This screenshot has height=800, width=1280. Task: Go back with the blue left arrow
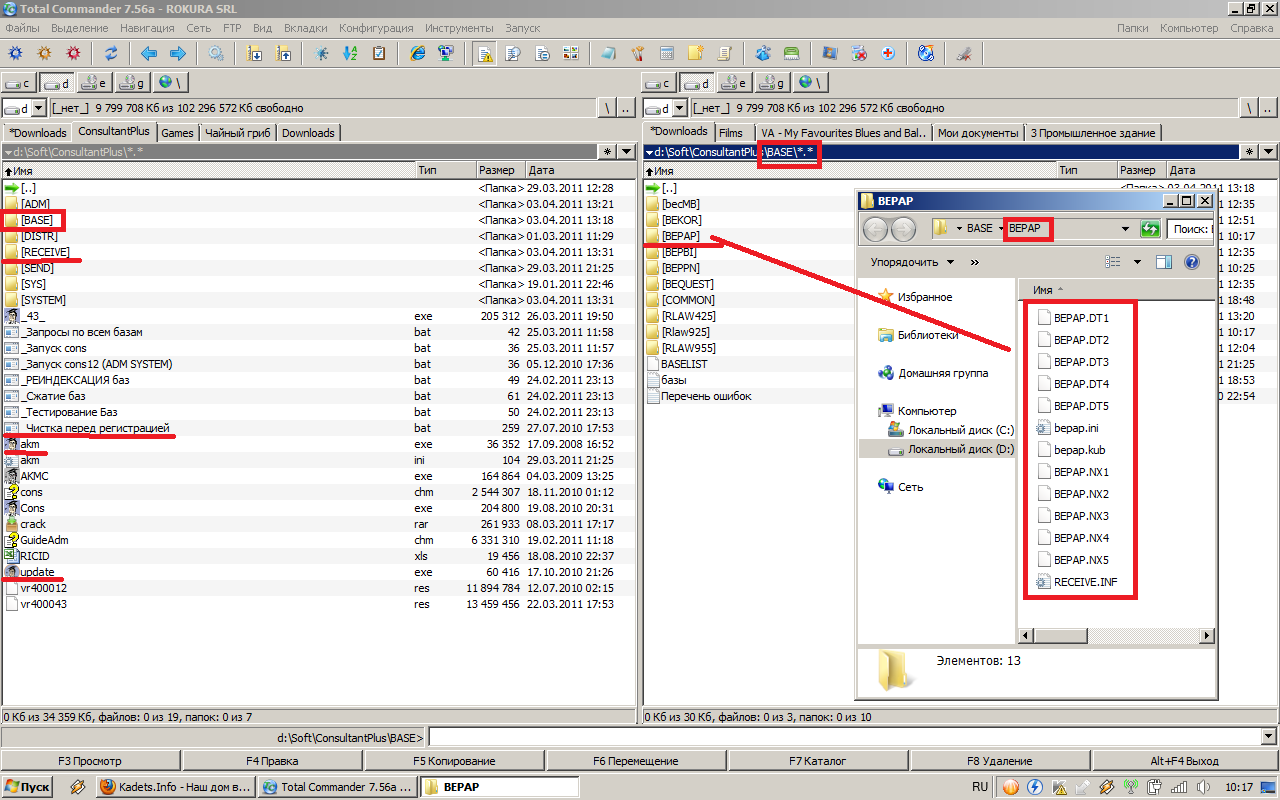pyautogui.click(x=148, y=53)
